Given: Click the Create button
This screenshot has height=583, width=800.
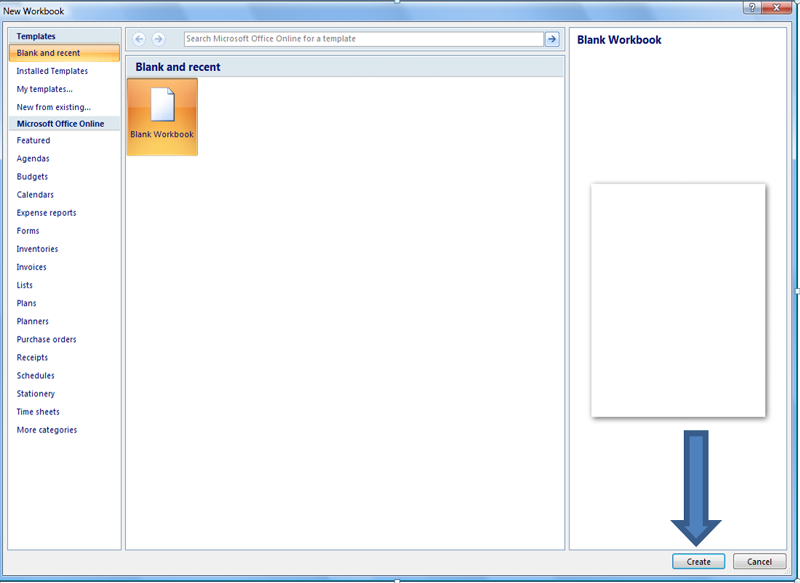Looking at the screenshot, I should click(x=698, y=562).
